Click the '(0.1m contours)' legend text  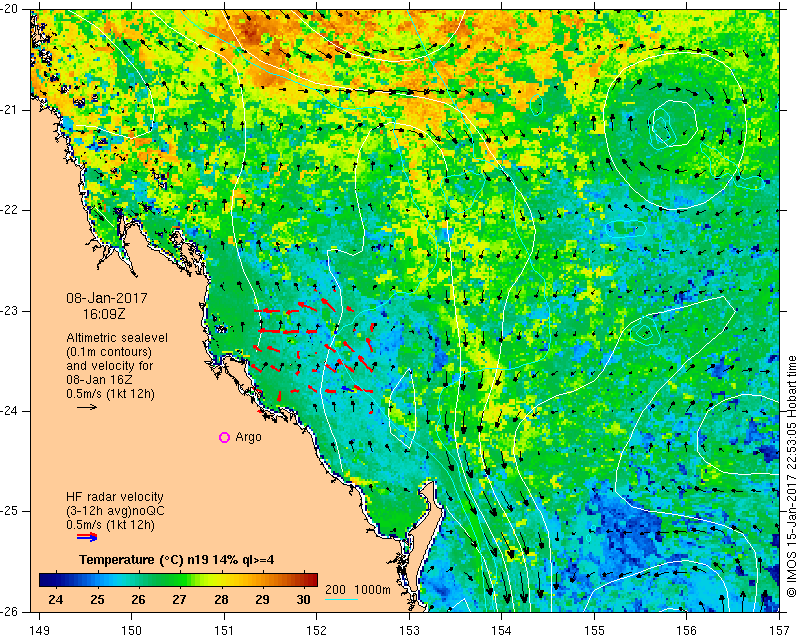(x=109, y=352)
